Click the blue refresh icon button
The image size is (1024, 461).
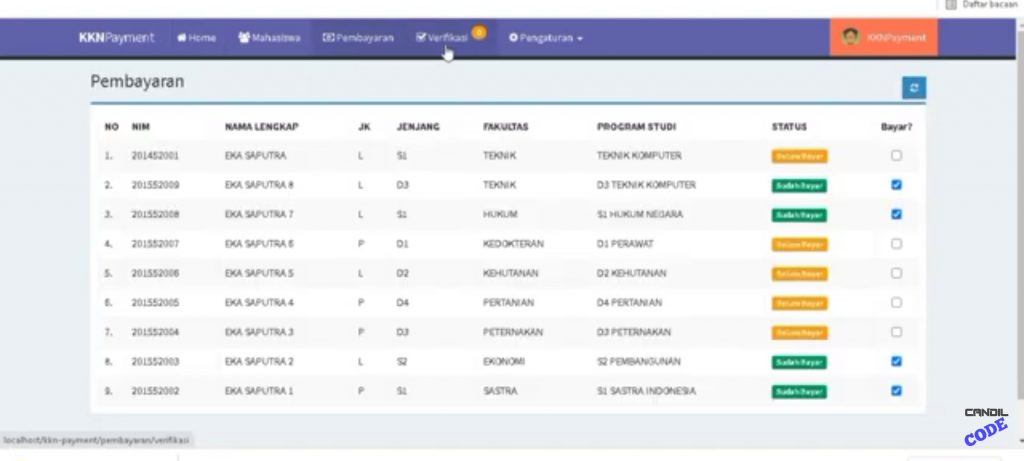click(x=913, y=88)
